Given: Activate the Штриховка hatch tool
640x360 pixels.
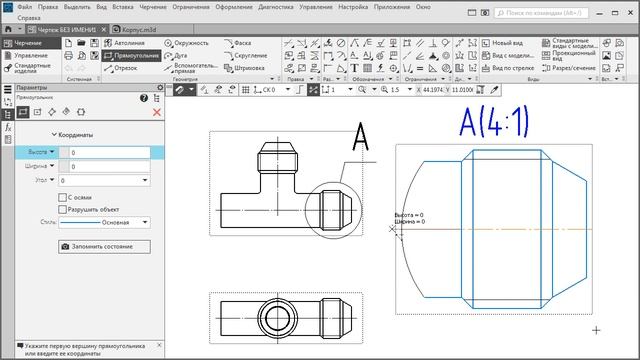Looking at the screenshot, I should pos(244,68).
